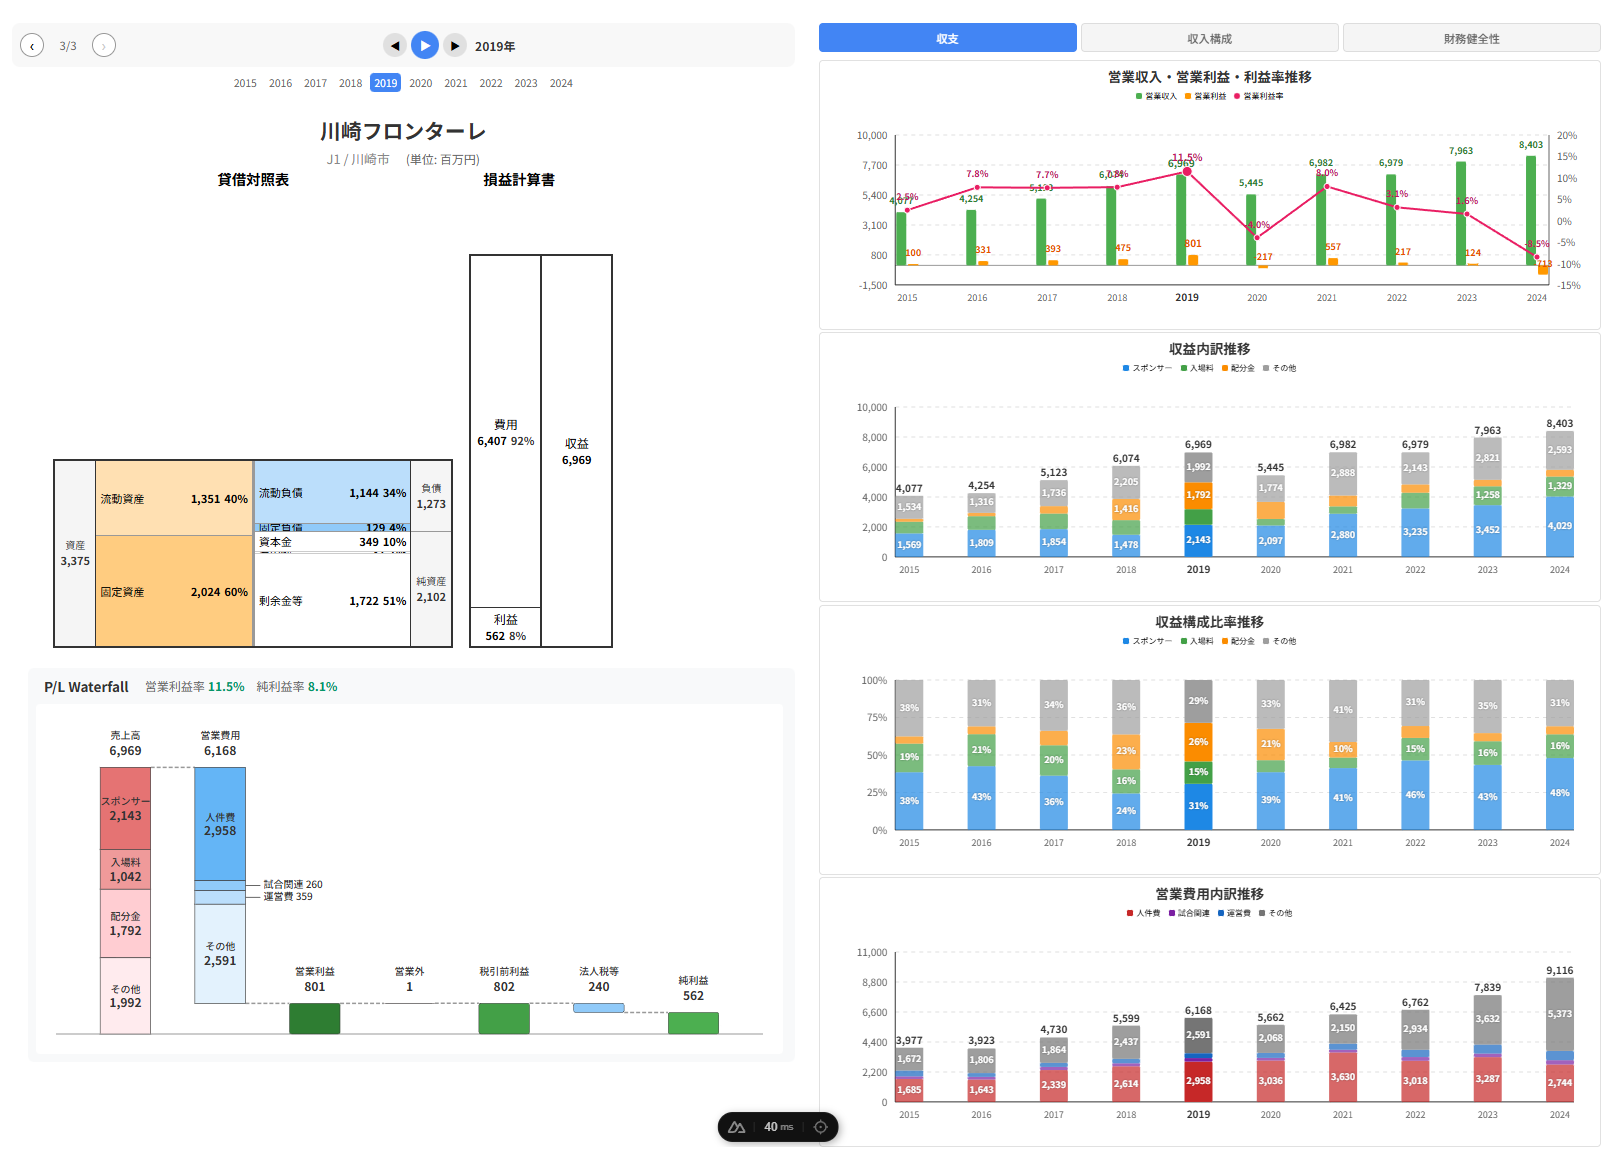Click the 流動資産 block in the balance sheet
Viewport: 1610px width, 1151px height.
click(174, 498)
